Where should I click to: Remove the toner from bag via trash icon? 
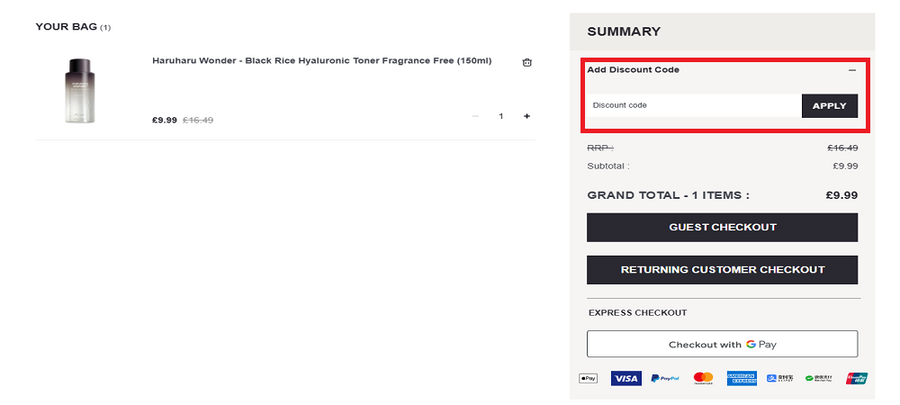click(527, 62)
